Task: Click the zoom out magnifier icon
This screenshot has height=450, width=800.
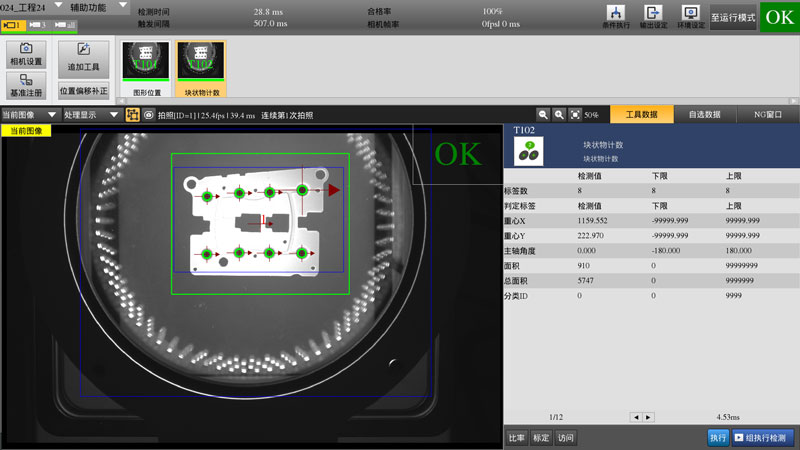Action: (x=543, y=115)
